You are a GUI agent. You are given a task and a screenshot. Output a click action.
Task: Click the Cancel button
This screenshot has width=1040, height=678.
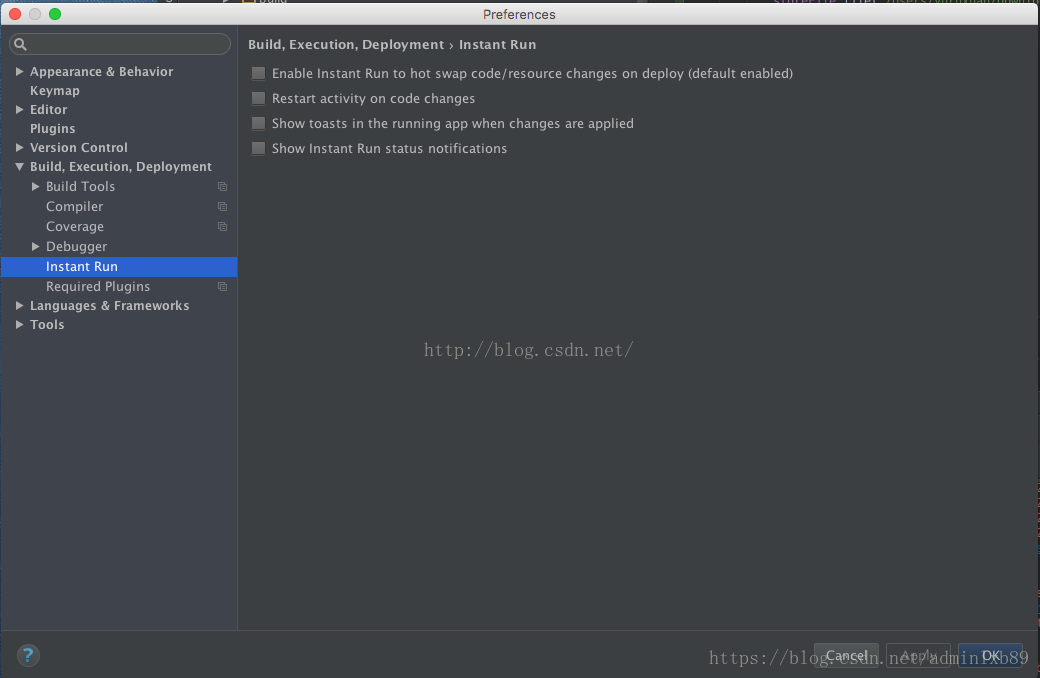[846, 655]
